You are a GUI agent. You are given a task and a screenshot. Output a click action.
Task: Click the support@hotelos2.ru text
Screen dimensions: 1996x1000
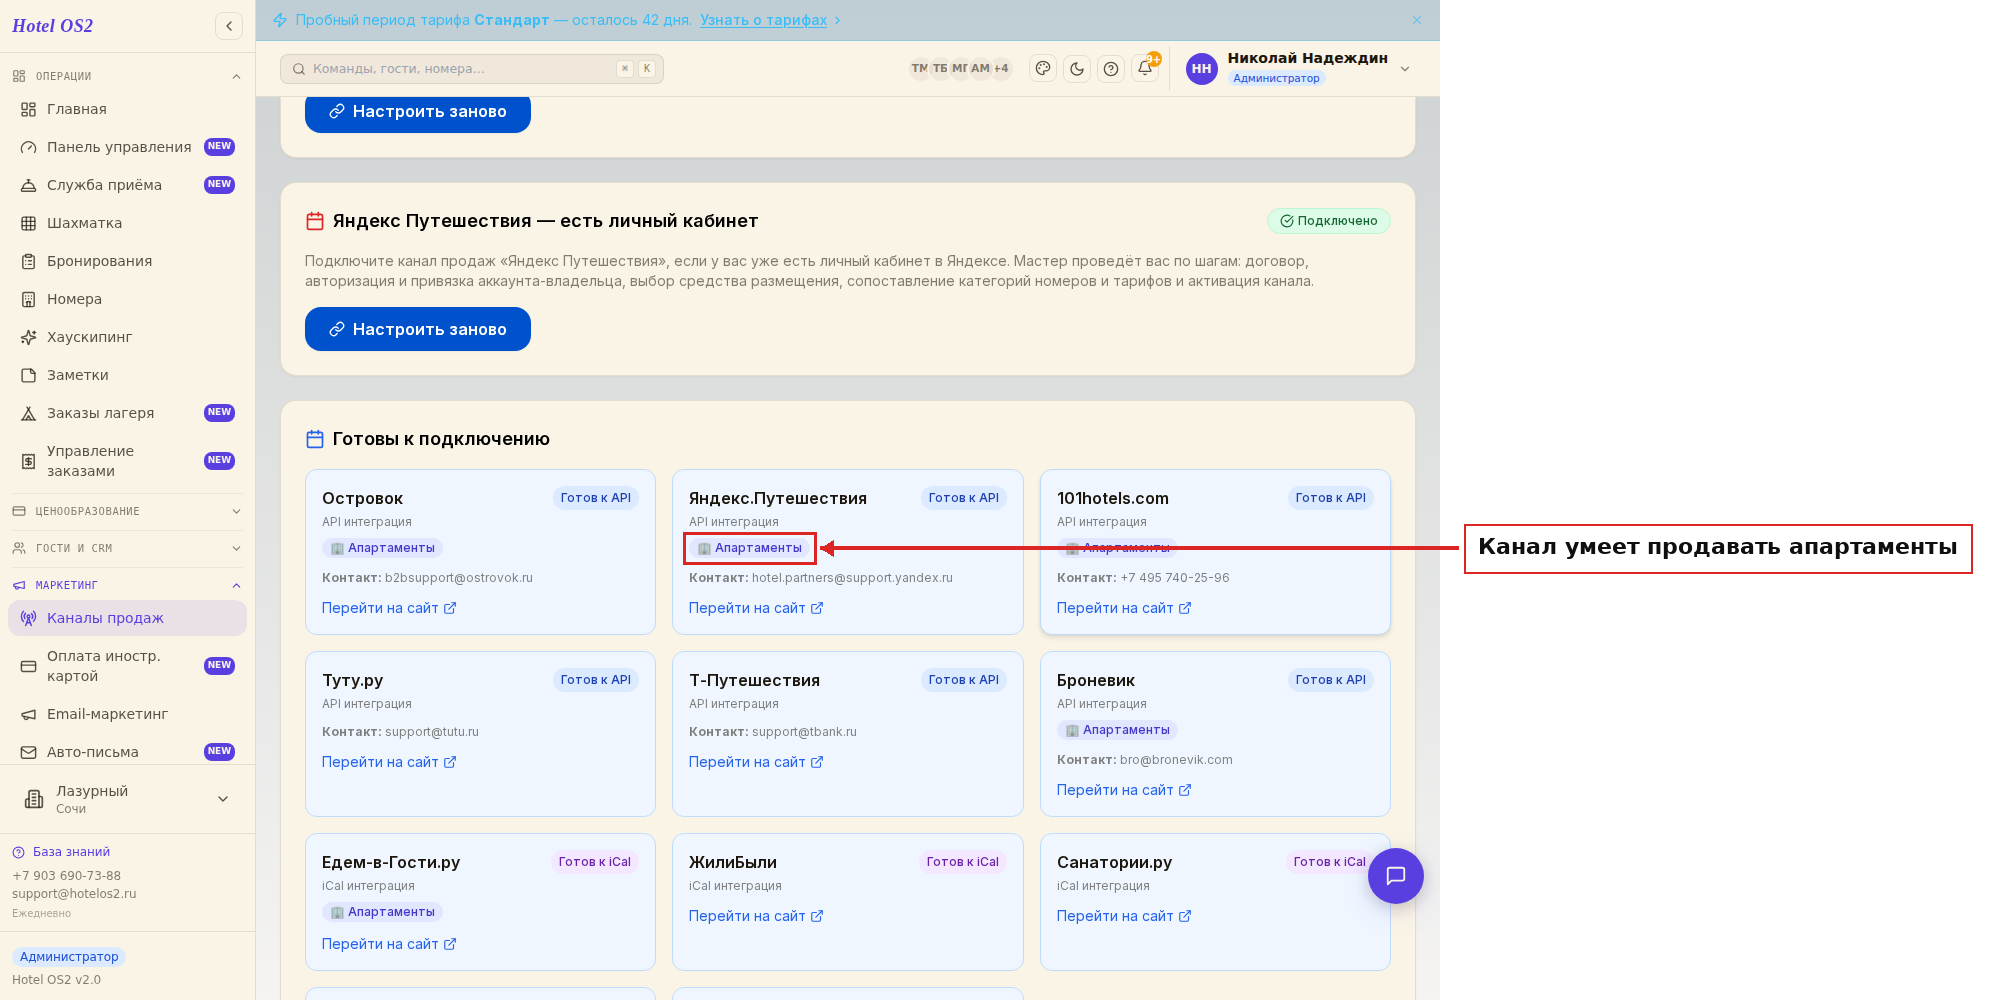(x=74, y=894)
